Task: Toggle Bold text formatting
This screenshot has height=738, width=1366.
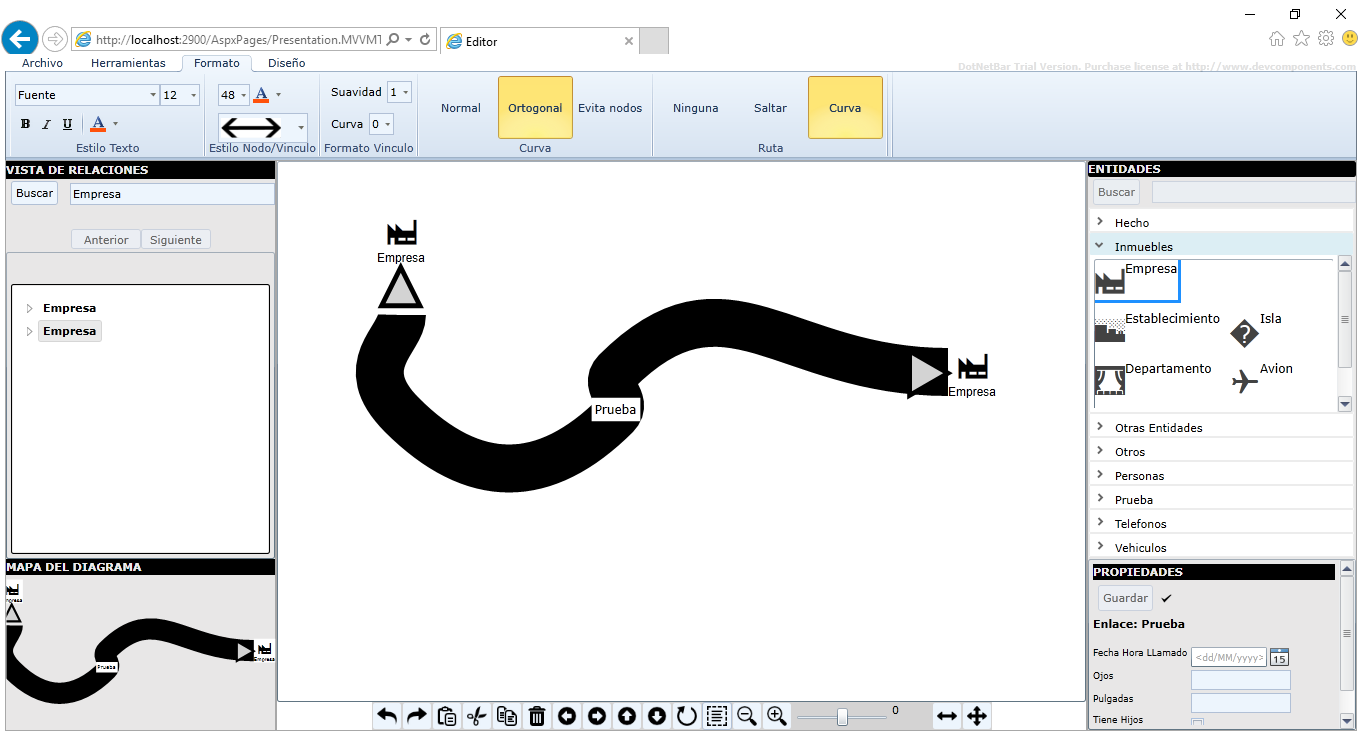Action: point(26,124)
